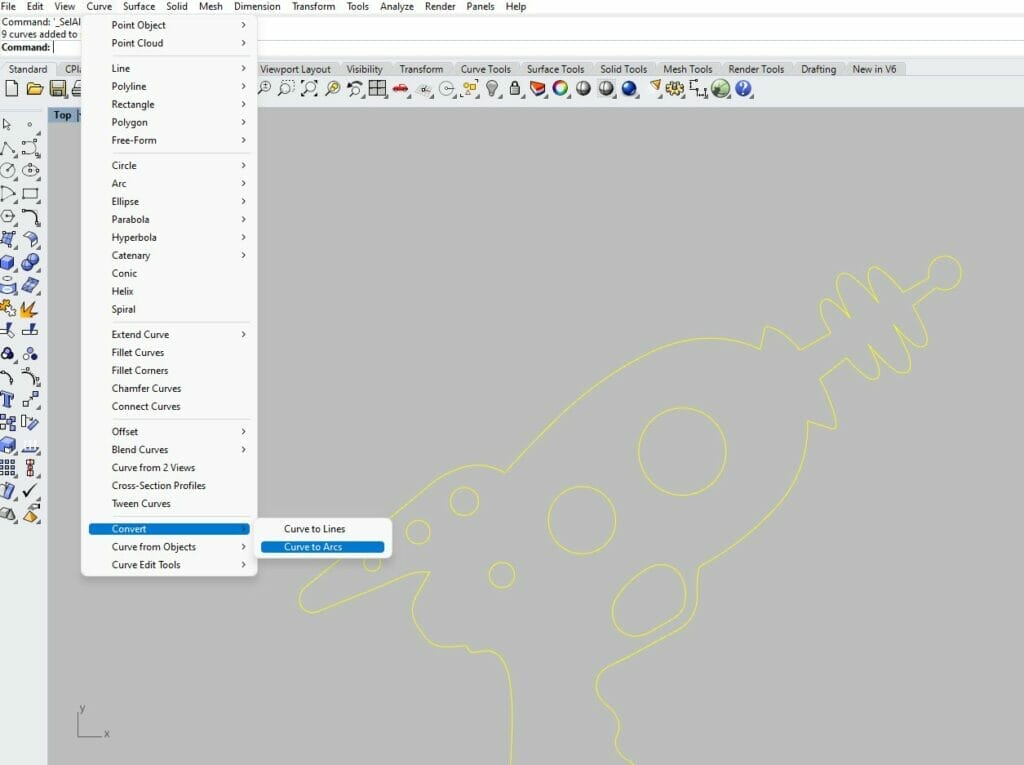Expand the Arc submenu
The height and width of the screenshot is (765, 1024).
(x=169, y=184)
